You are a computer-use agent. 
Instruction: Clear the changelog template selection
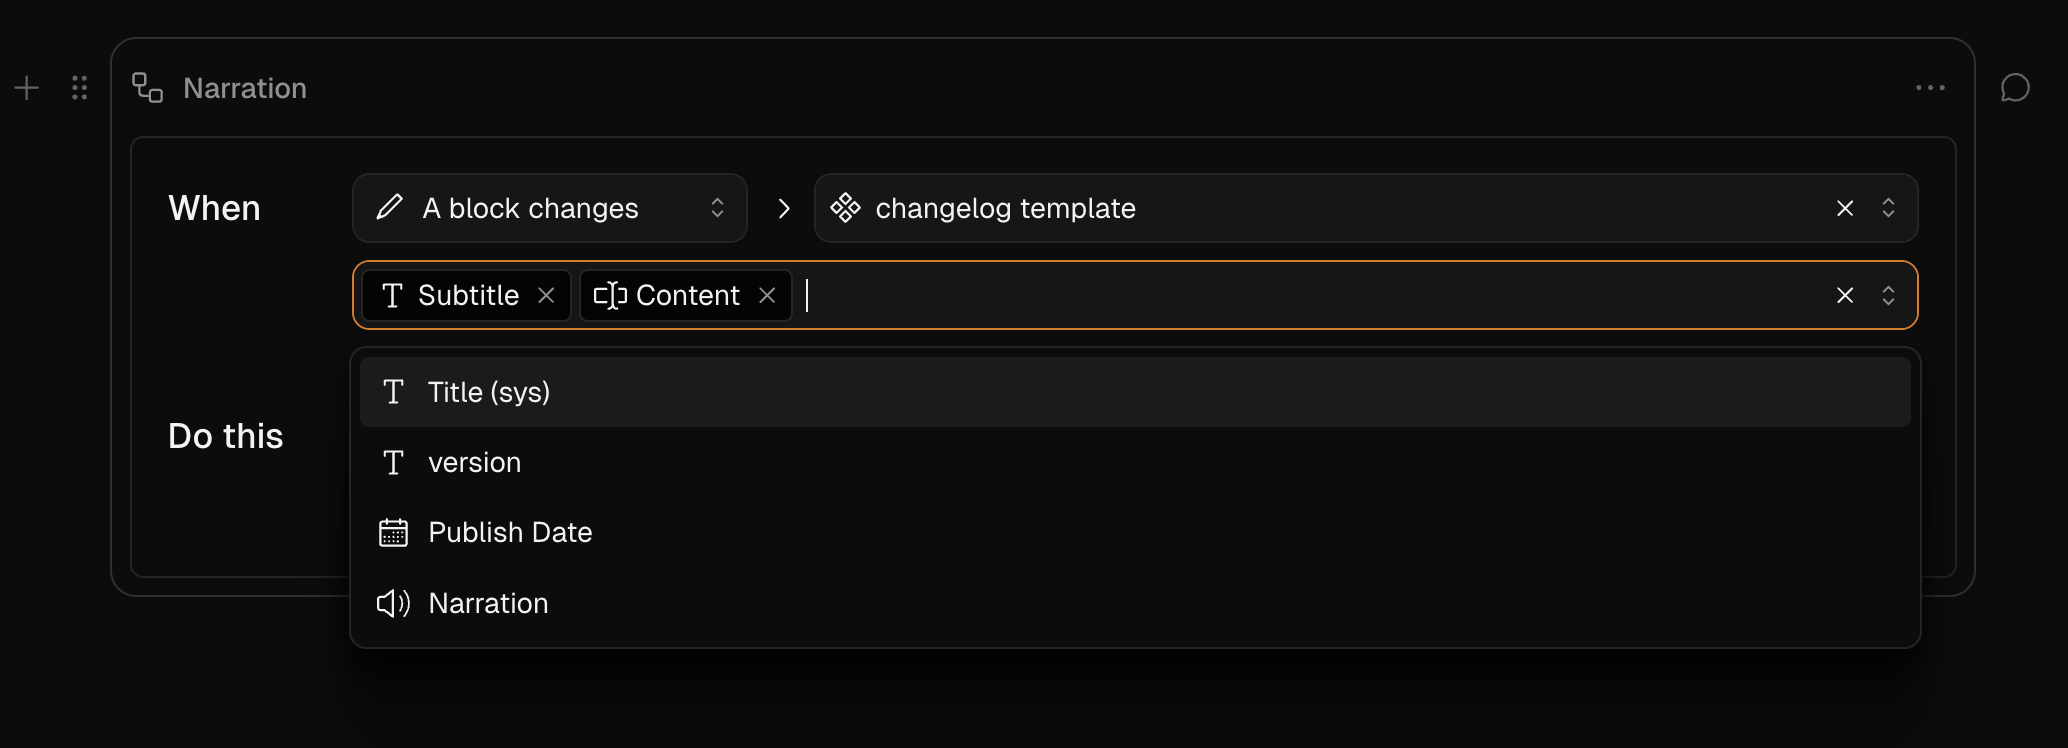pyautogui.click(x=1845, y=208)
